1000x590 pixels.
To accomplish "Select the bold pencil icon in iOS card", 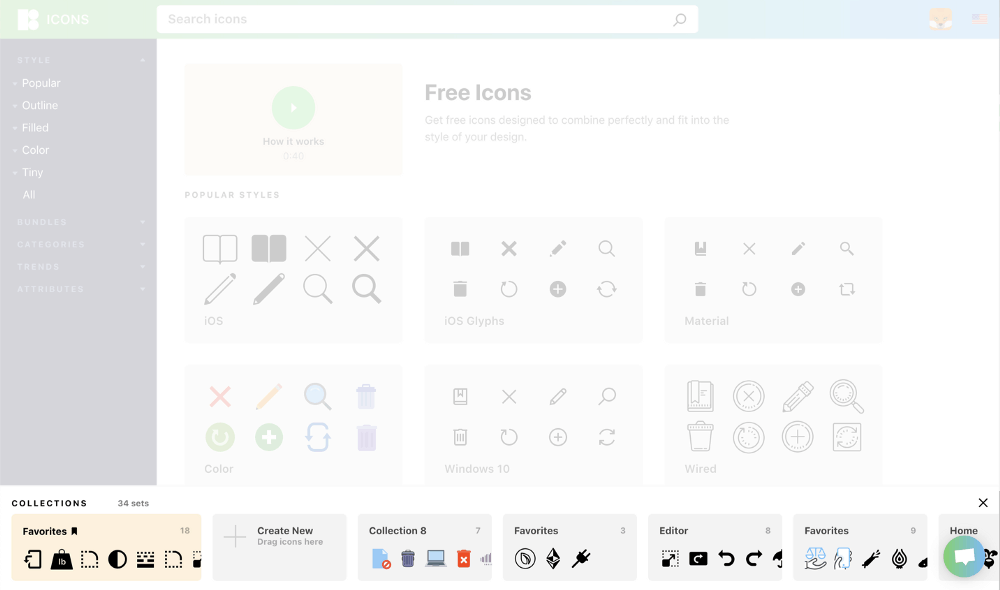I will pos(269,289).
